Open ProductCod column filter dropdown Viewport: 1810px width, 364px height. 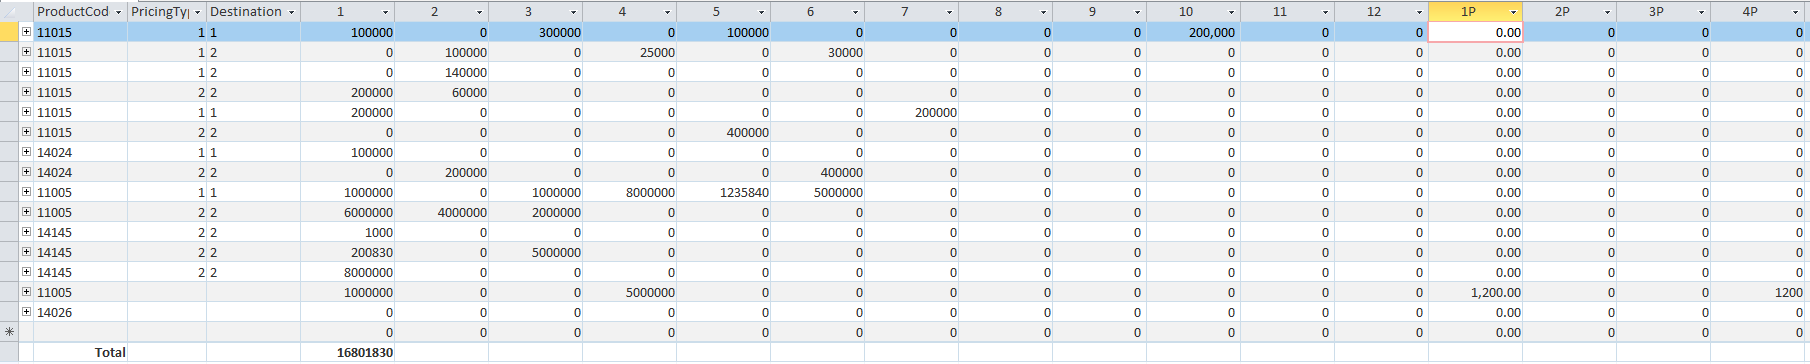[x=119, y=12]
